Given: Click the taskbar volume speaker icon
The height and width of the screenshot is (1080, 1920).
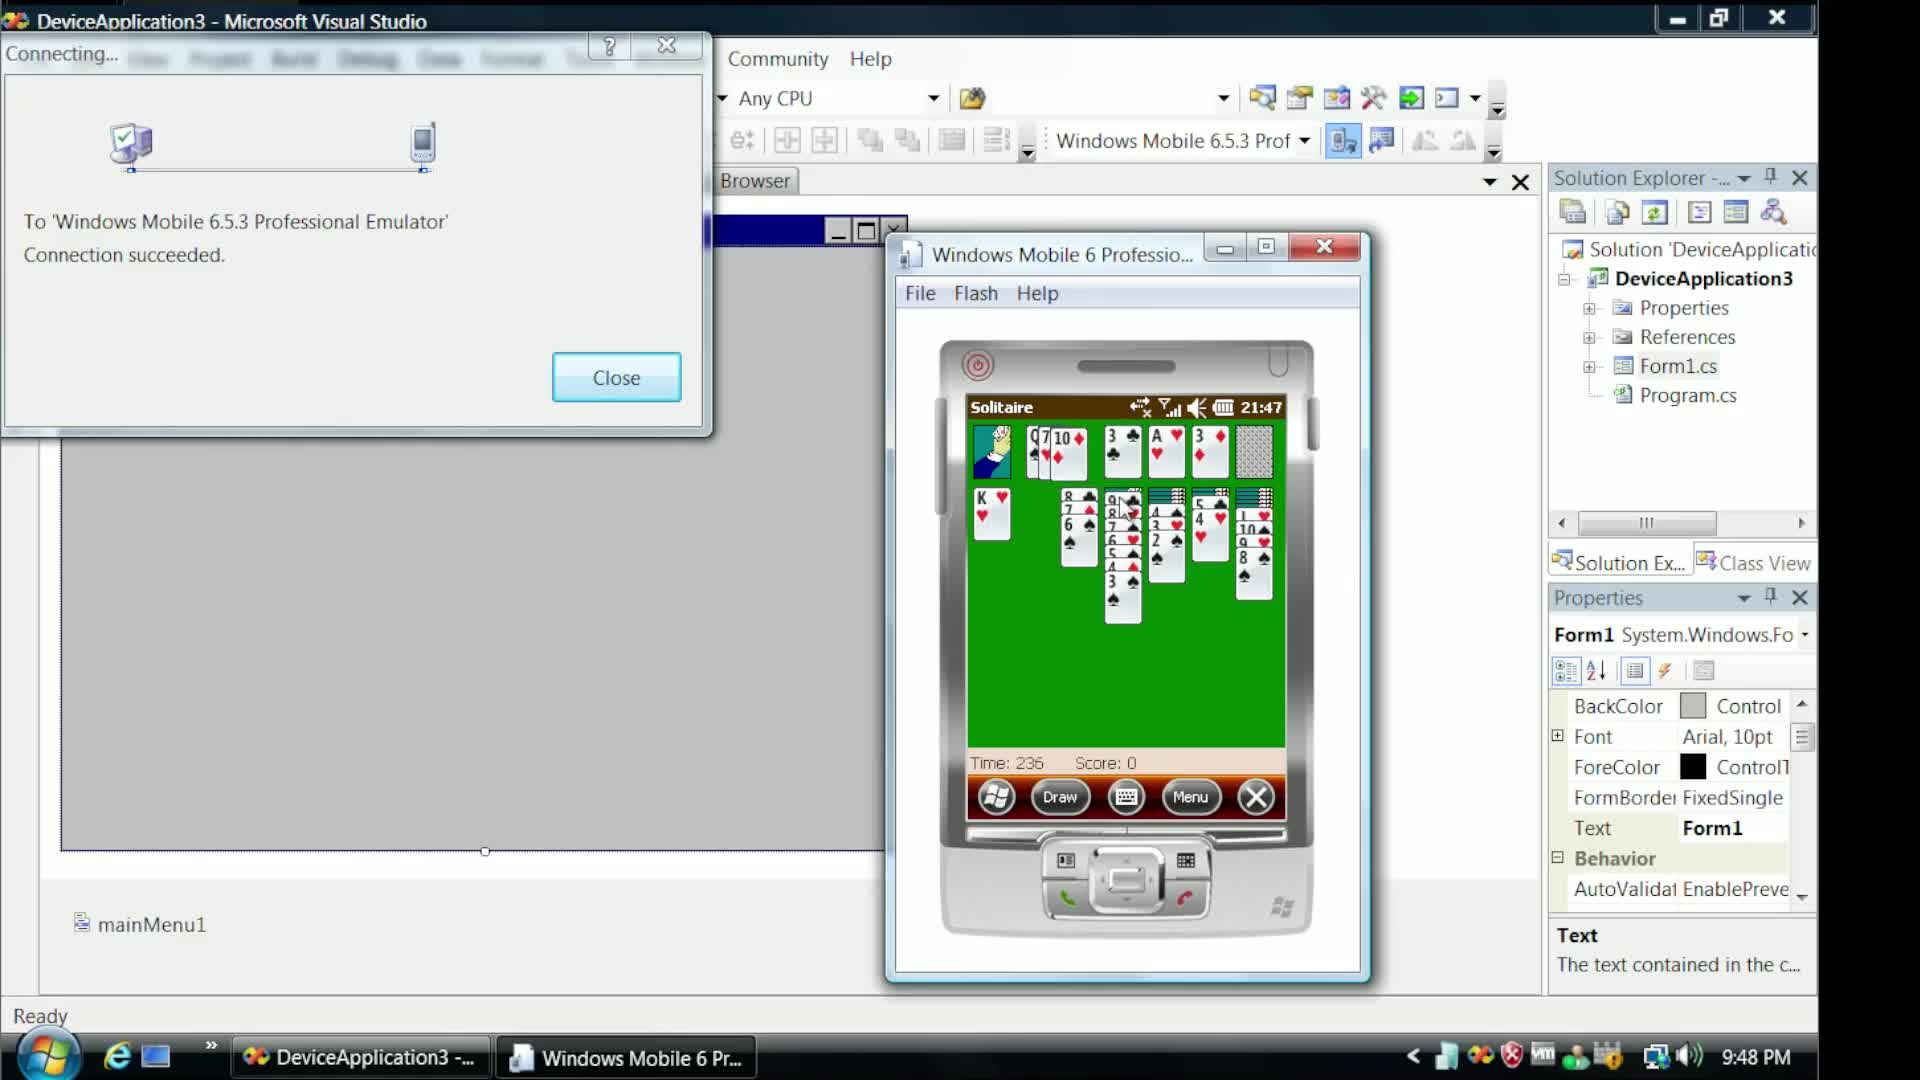Looking at the screenshot, I should point(1690,1056).
